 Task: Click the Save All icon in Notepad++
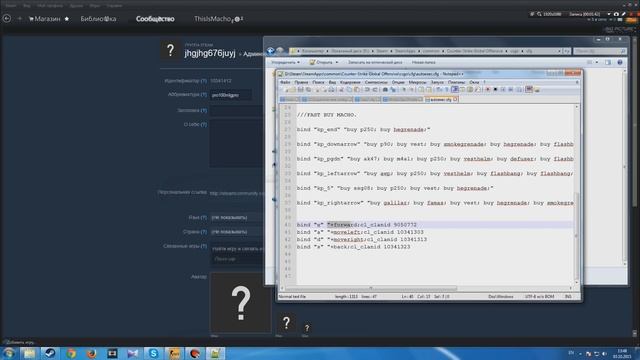tap(308, 89)
